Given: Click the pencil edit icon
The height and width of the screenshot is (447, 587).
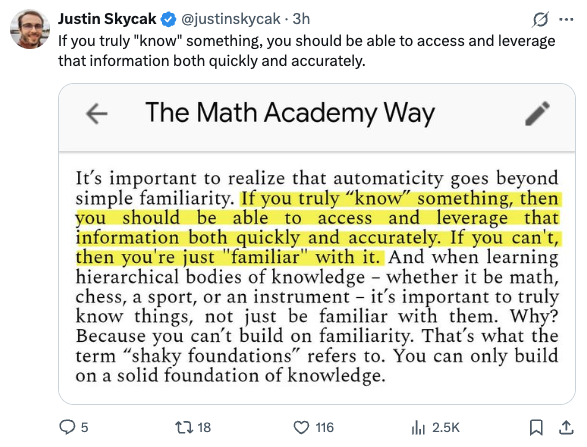Looking at the screenshot, I should (x=537, y=113).
